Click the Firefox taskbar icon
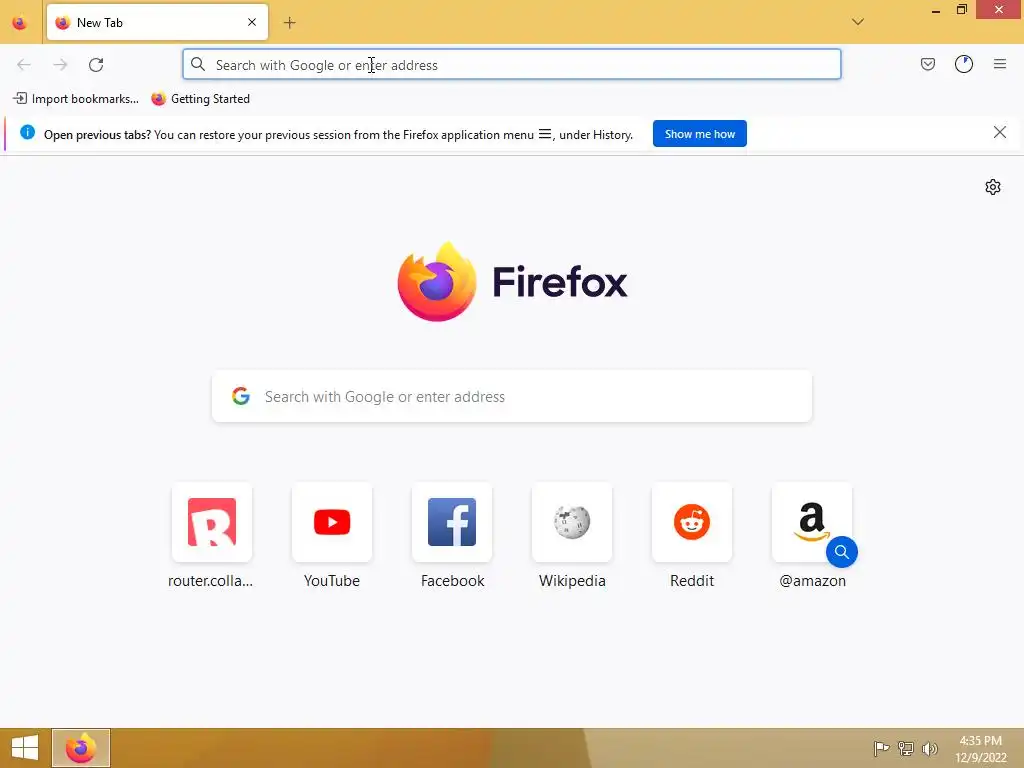 pos(81,748)
